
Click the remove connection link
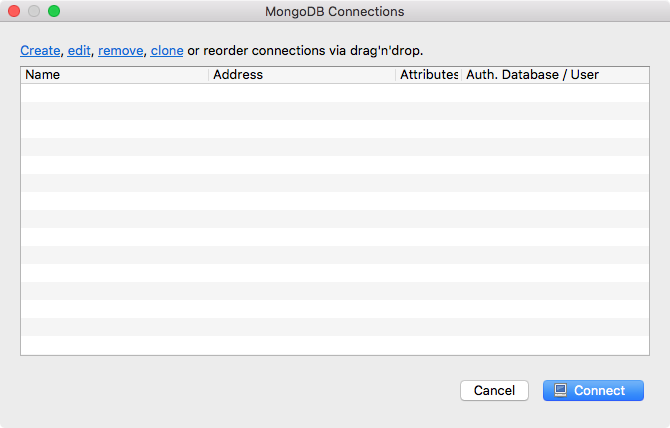[120, 50]
